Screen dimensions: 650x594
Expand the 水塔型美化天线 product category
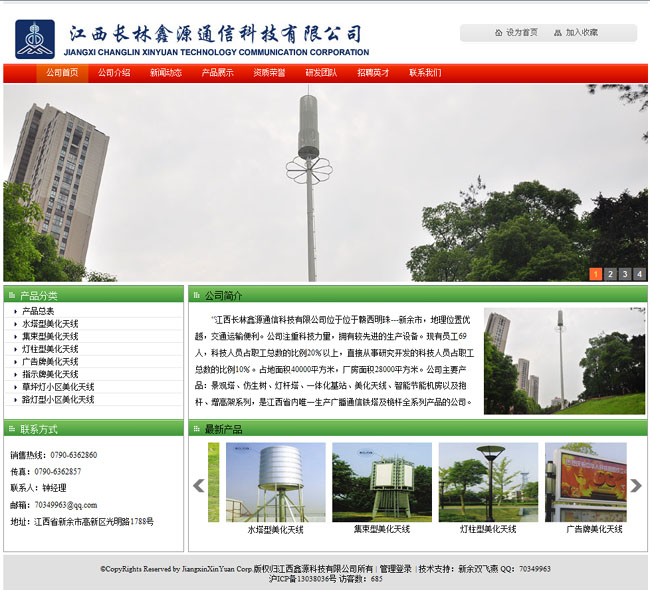click(50, 324)
